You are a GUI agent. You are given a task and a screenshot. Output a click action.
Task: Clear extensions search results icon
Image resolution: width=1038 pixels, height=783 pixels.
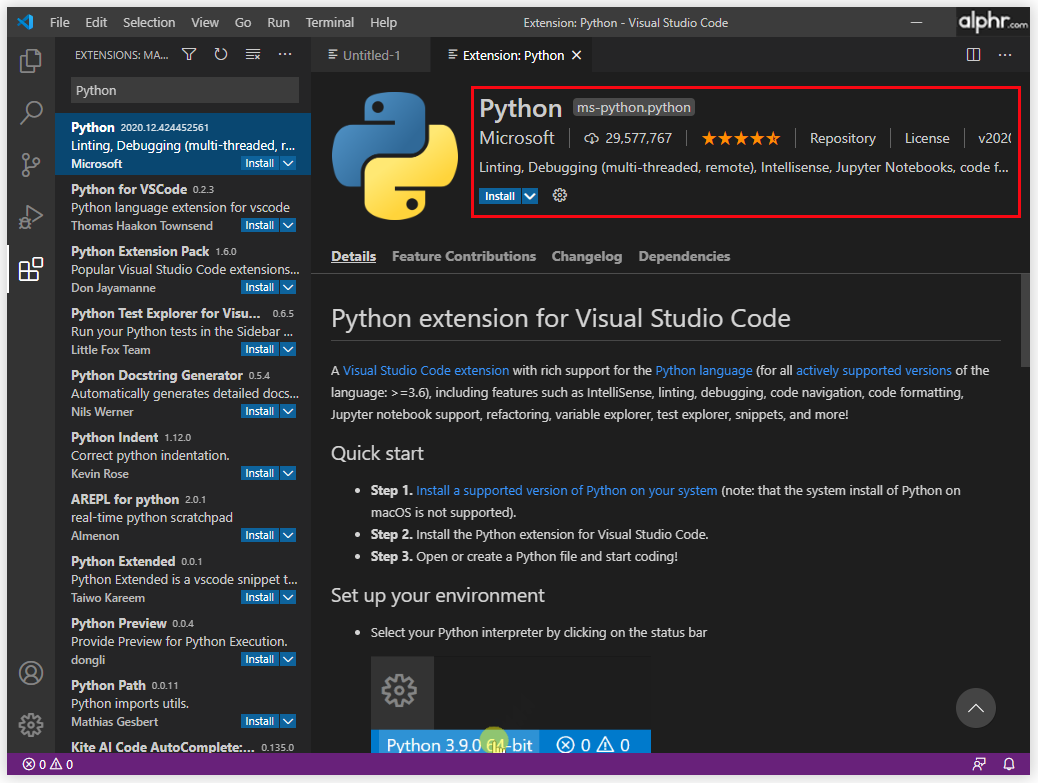253,54
